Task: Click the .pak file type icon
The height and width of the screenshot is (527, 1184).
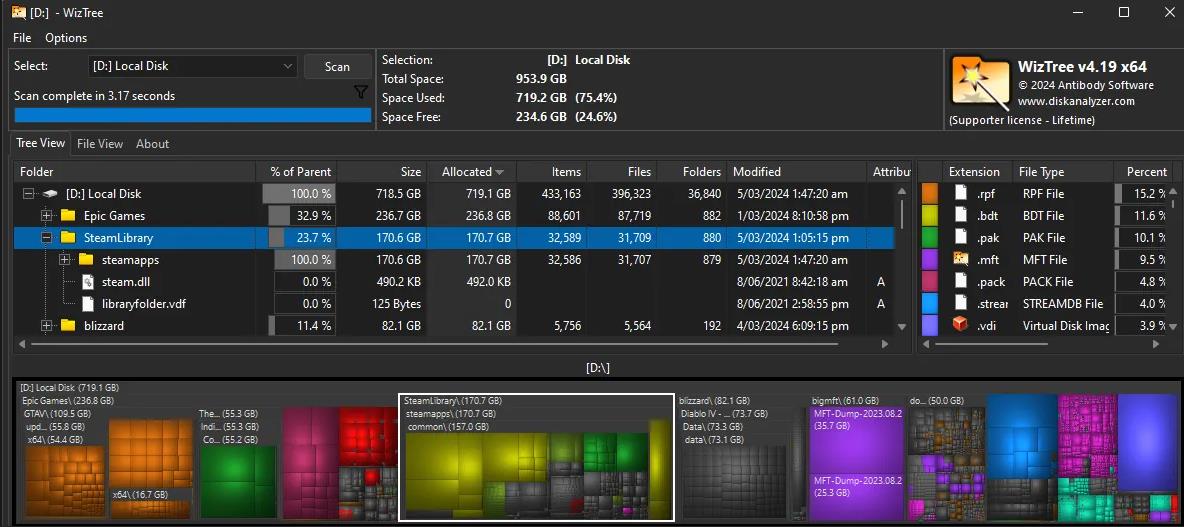Action: [x=960, y=237]
